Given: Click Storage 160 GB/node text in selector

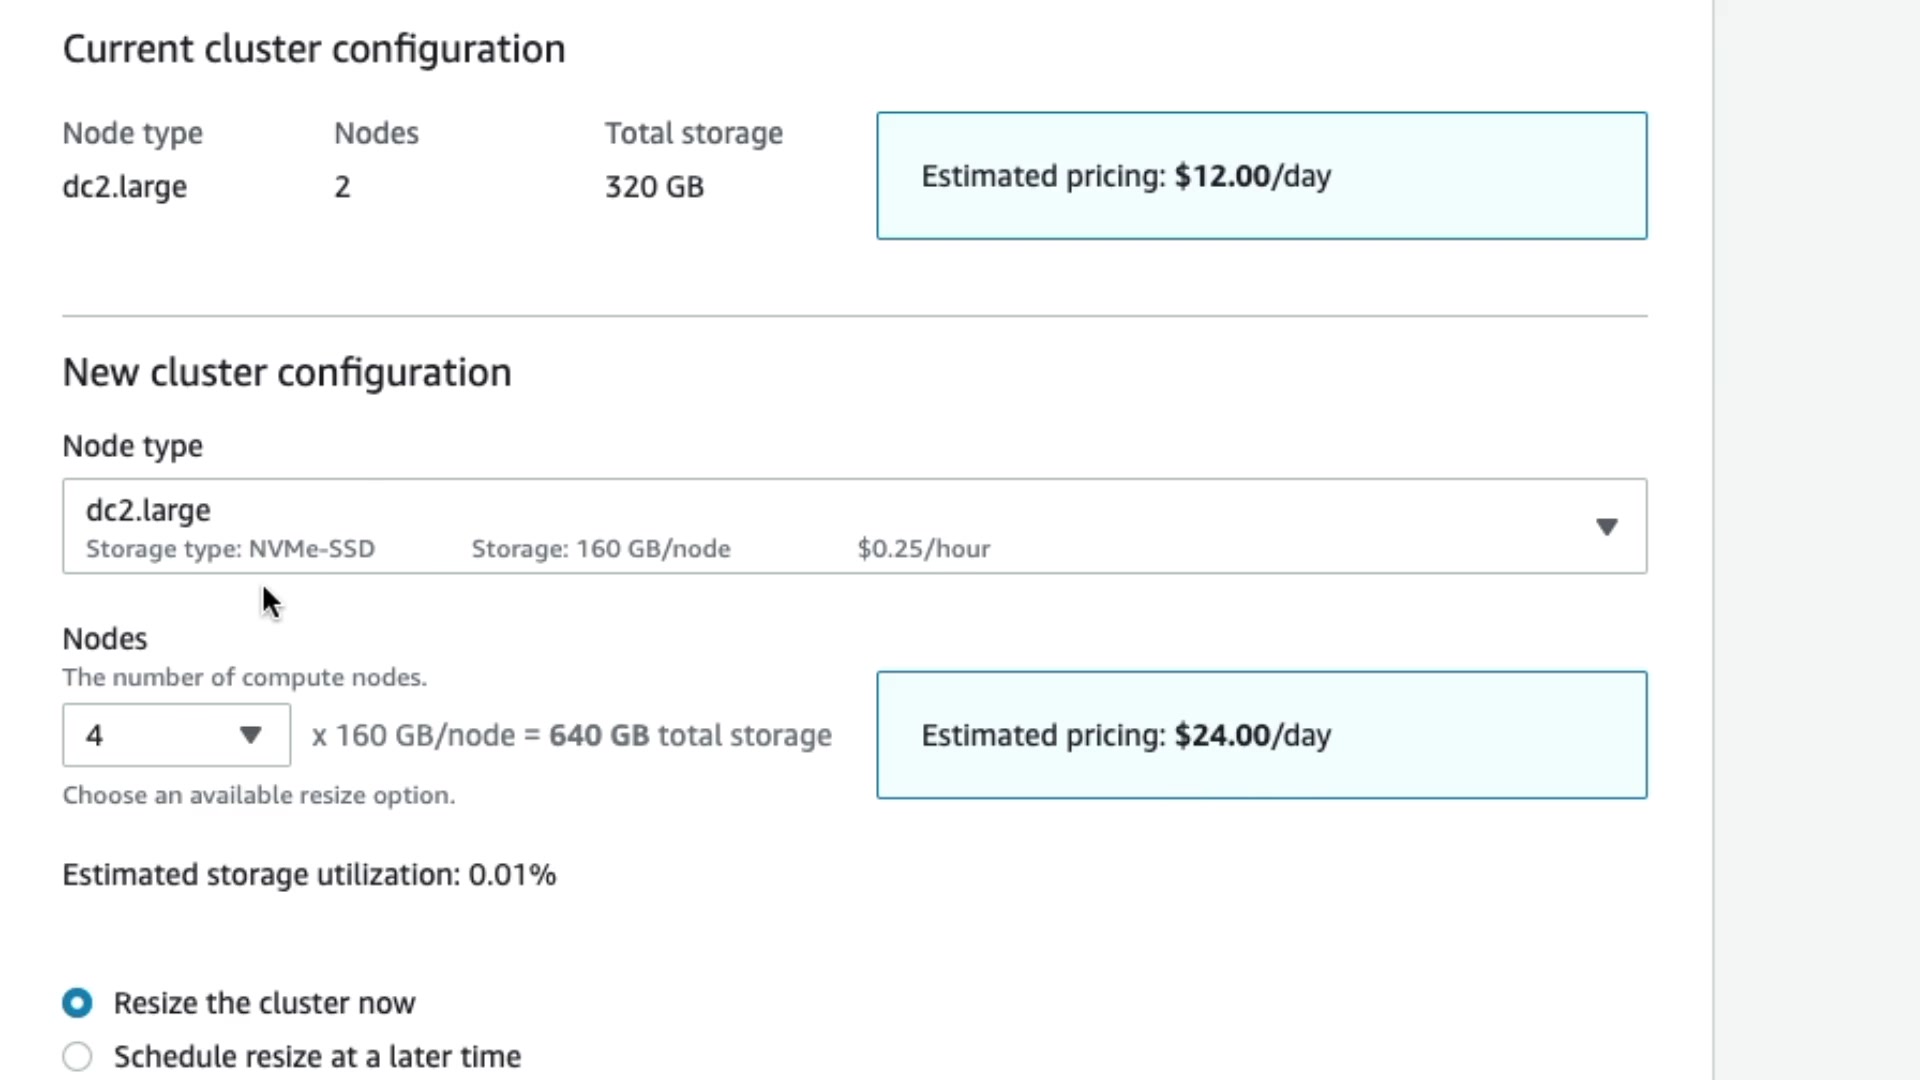Looking at the screenshot, I should coord(600,549).
